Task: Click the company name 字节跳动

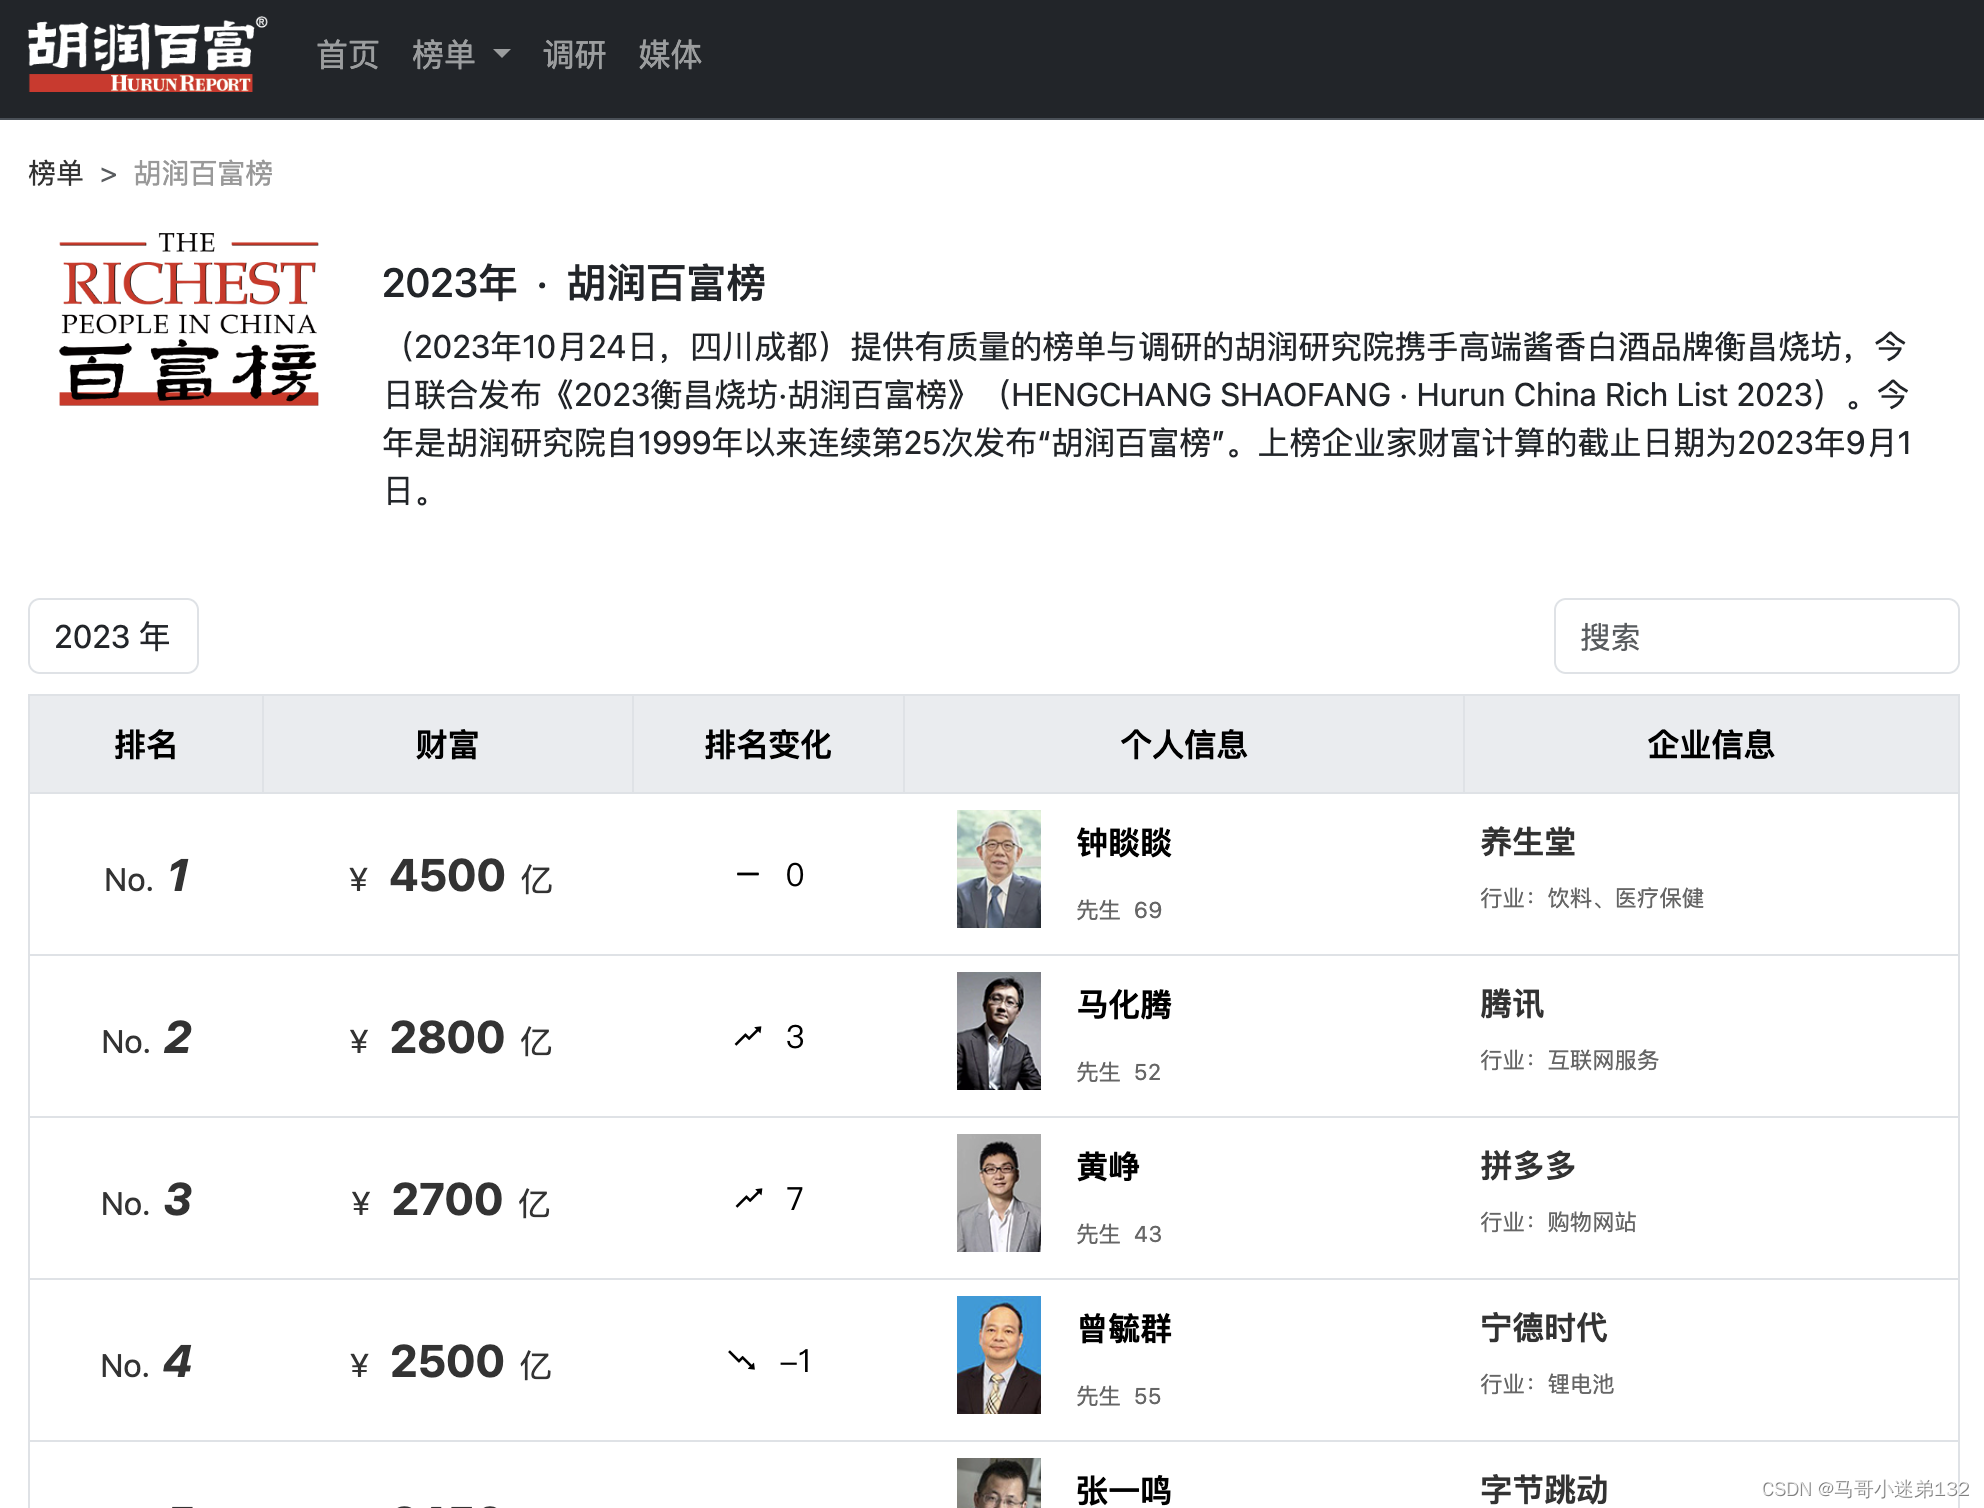Action: 1544,1490
